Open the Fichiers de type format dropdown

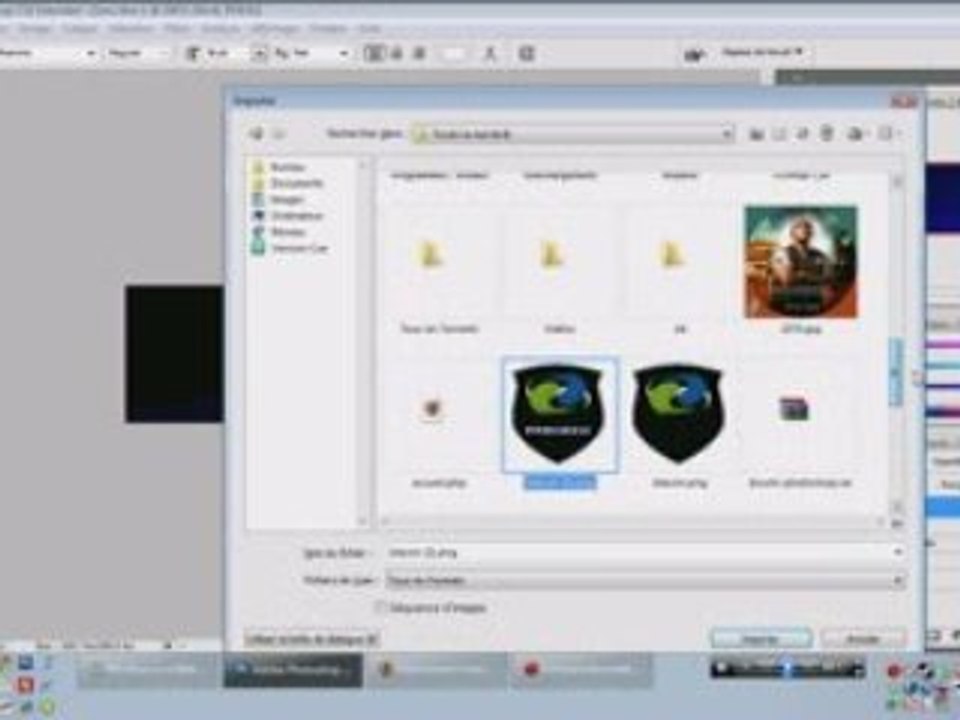tap(645, 580)
